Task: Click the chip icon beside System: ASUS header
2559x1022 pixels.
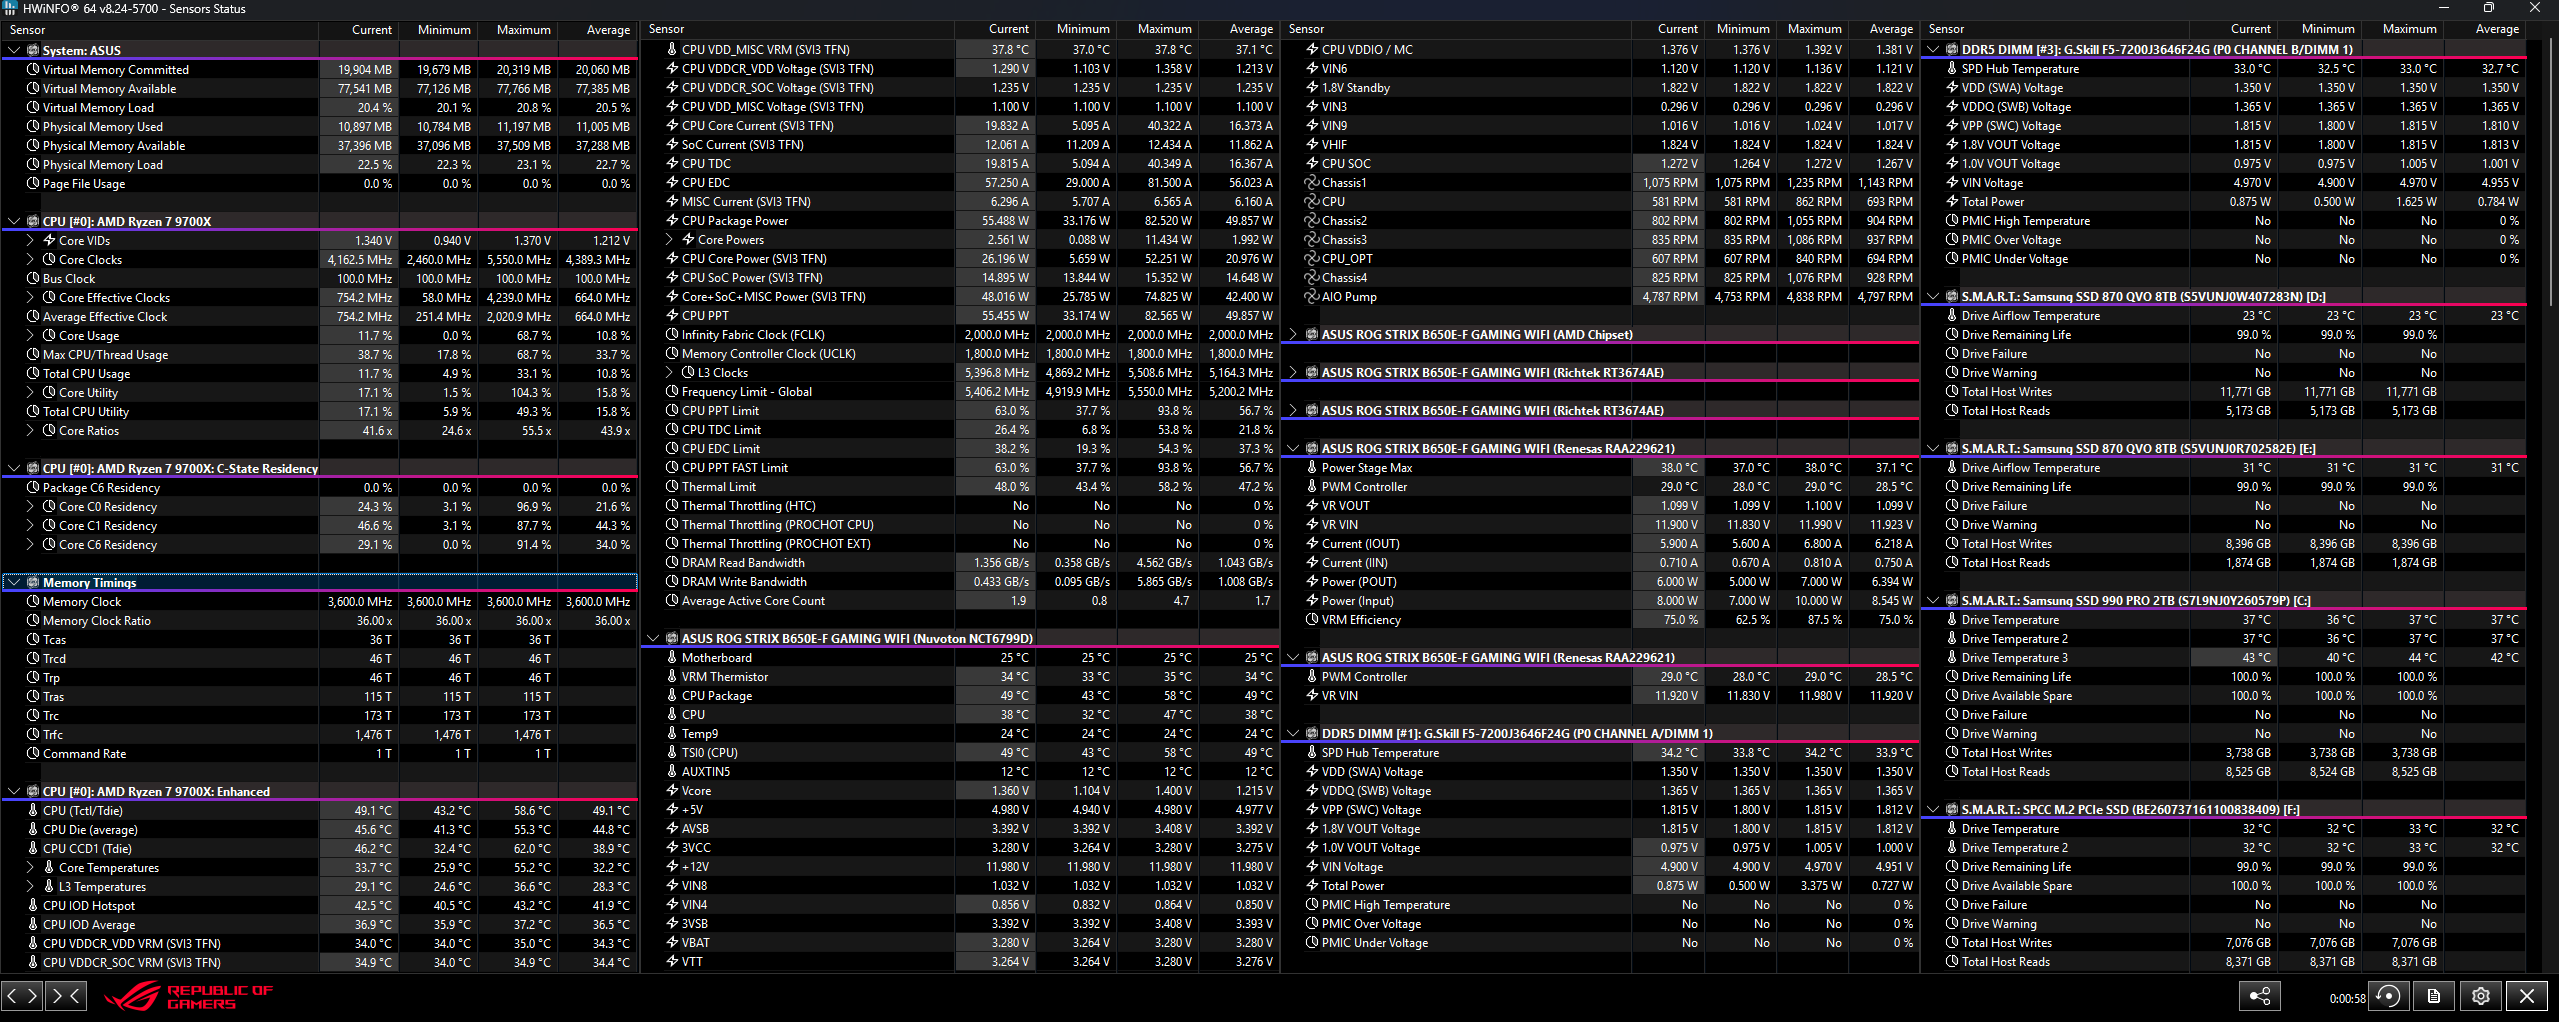Action: pos(33,50)
